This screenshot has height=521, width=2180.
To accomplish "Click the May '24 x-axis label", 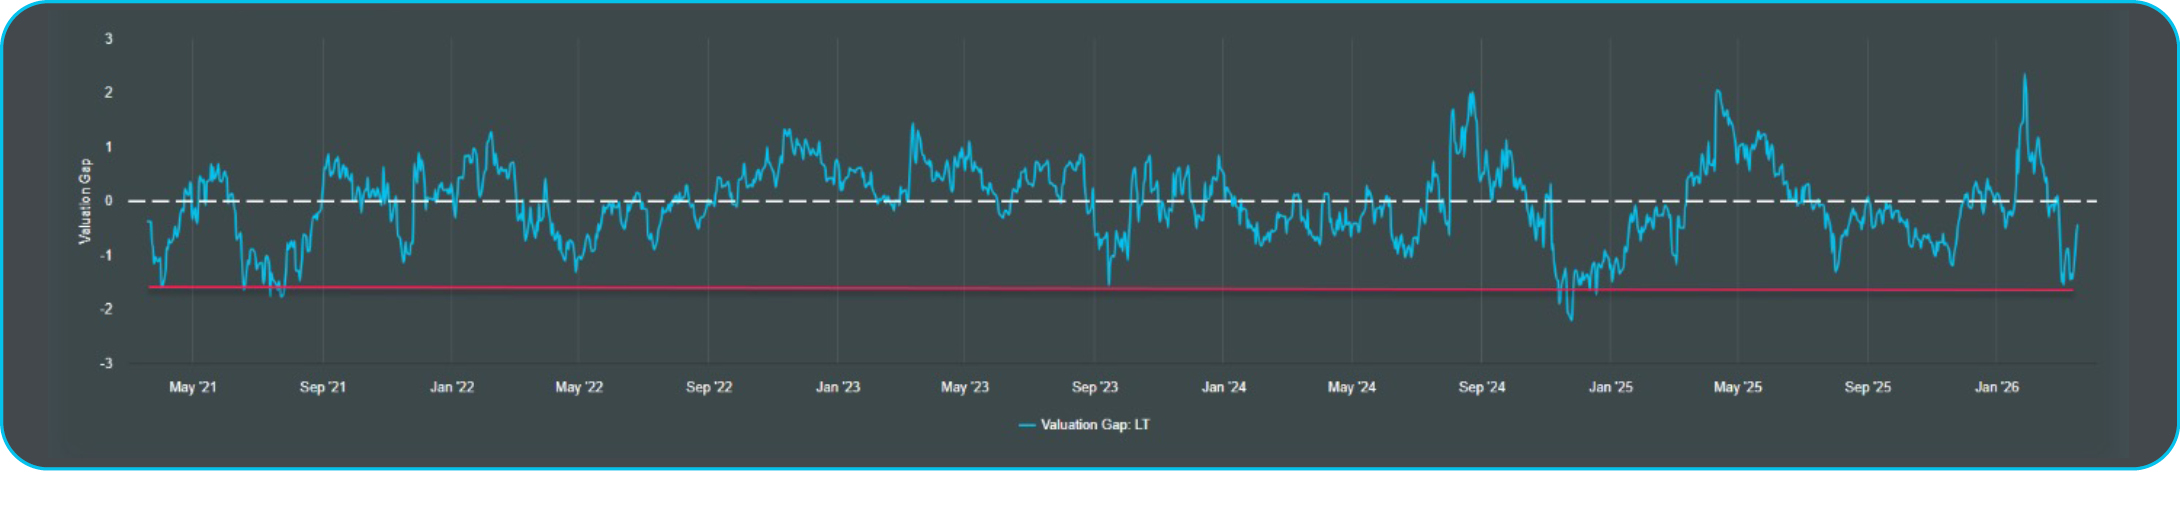I will tap(1351, 387).
